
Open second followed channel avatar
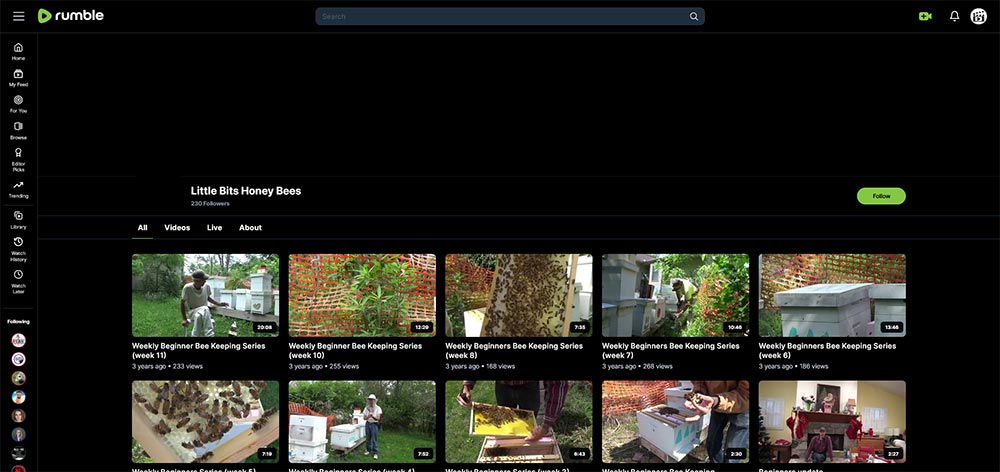click(x=18, y=359)
